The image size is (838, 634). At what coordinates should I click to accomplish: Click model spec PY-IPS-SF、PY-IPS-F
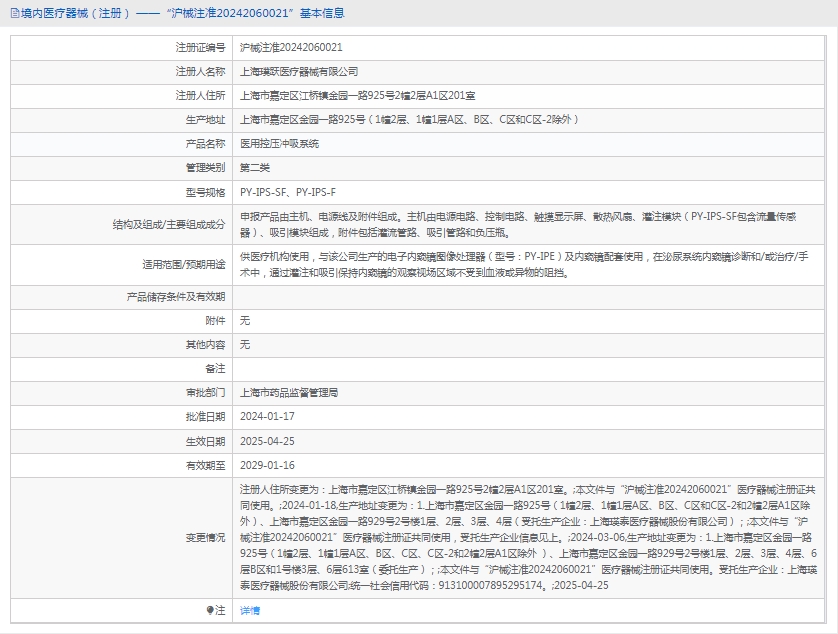pos(288,192)
